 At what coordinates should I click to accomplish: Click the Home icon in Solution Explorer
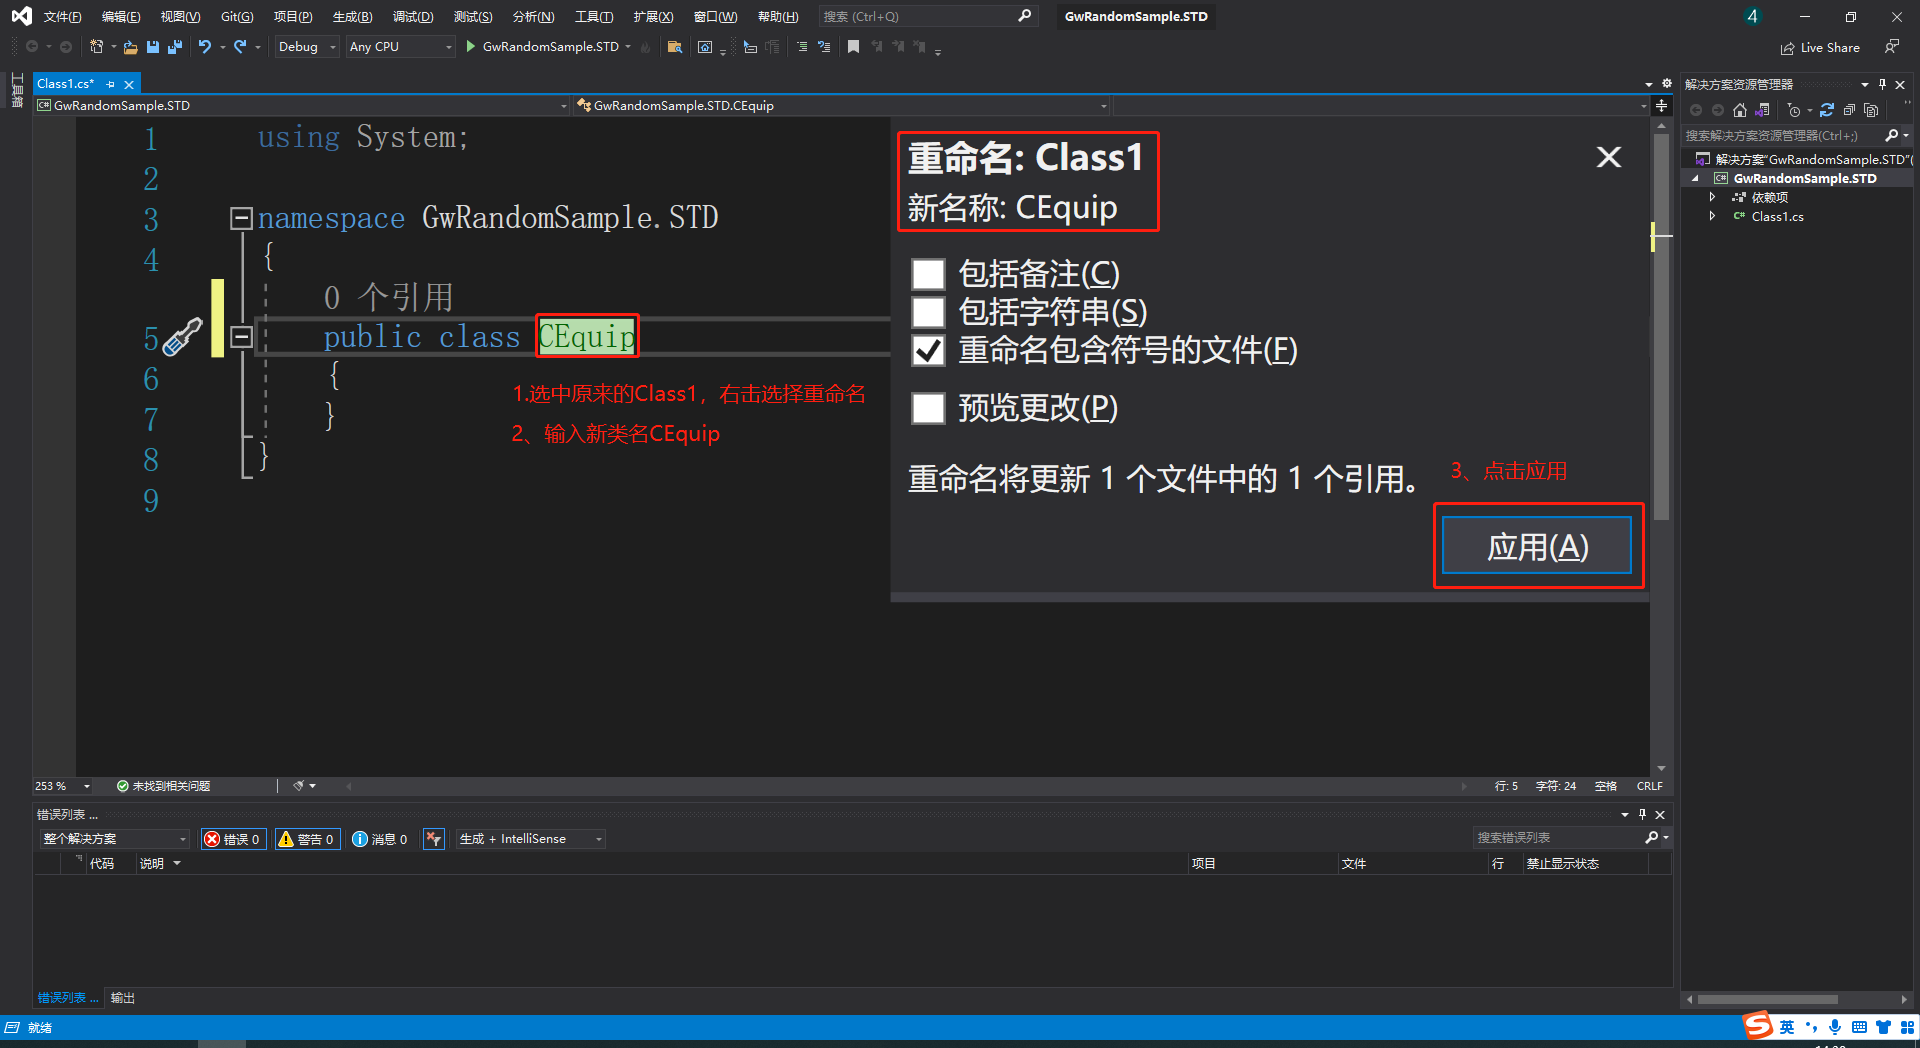coord(1740,110)
